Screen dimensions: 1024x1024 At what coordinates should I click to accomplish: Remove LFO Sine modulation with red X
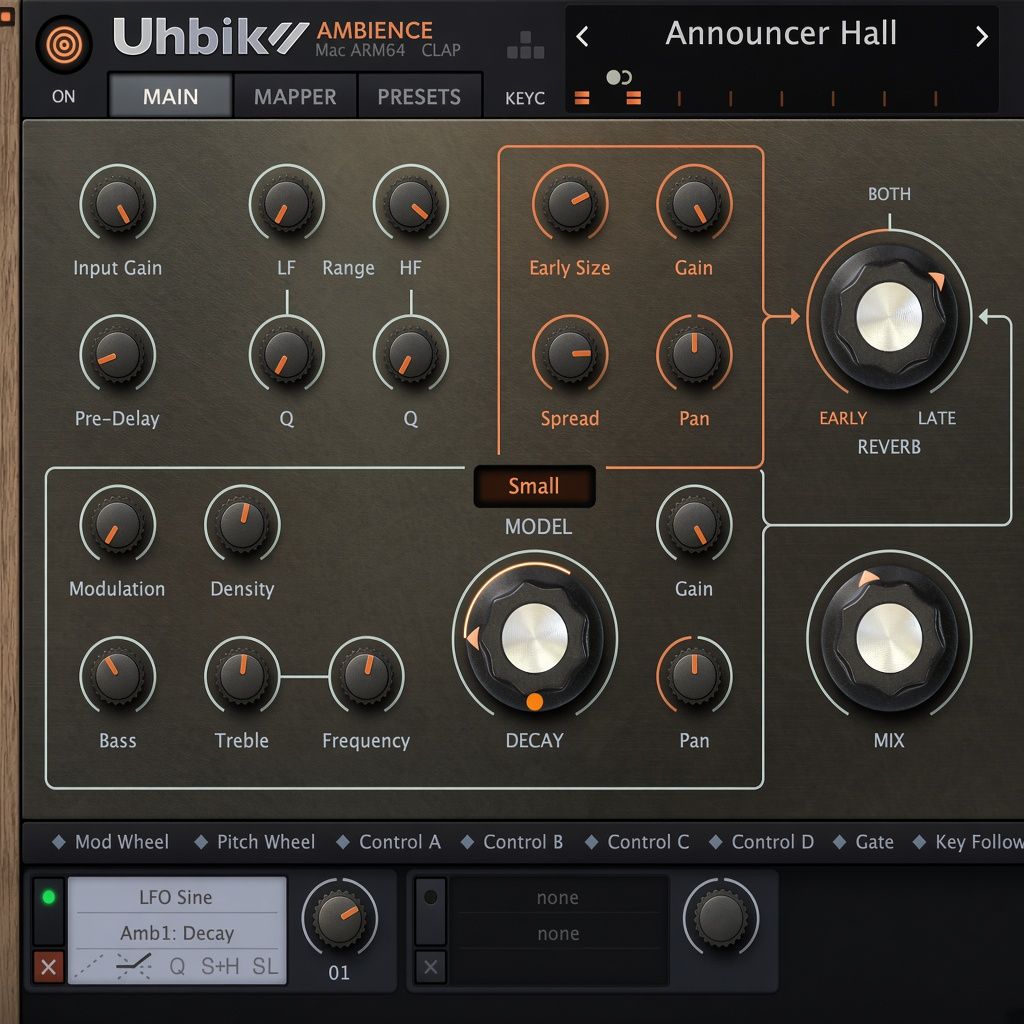tap(48, 967)
